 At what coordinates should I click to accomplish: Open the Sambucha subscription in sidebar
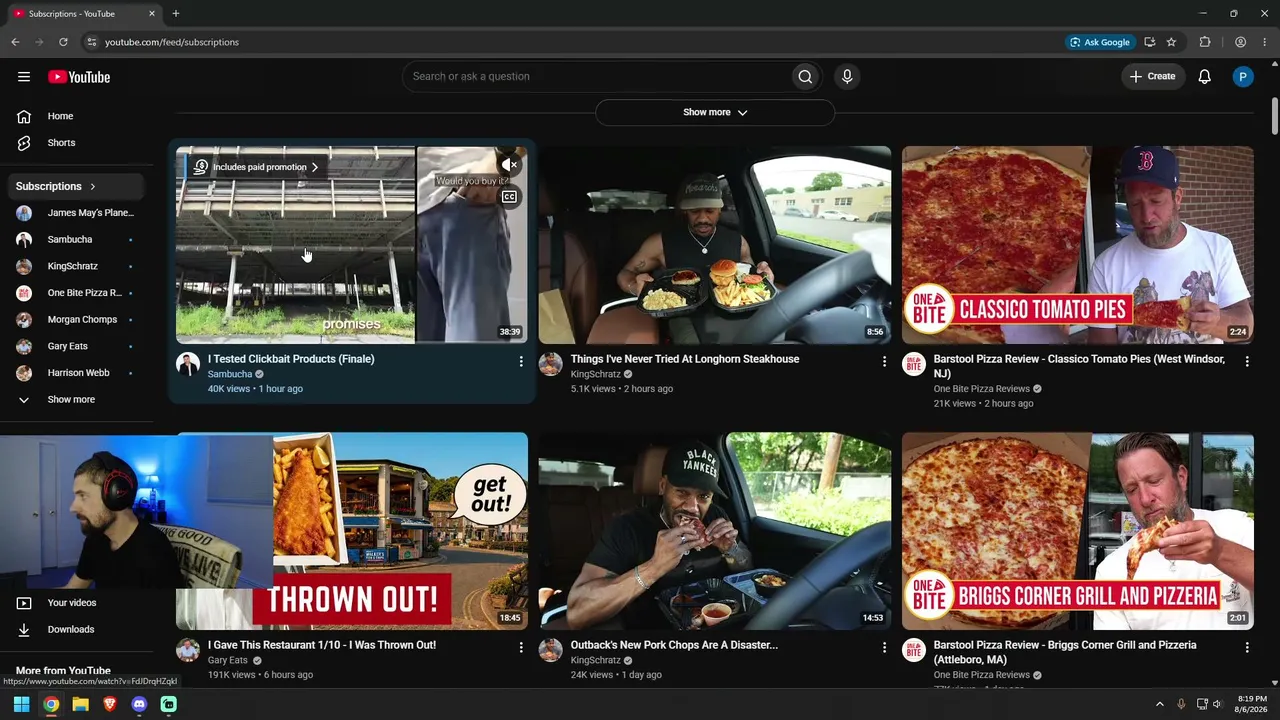point(77,240)
